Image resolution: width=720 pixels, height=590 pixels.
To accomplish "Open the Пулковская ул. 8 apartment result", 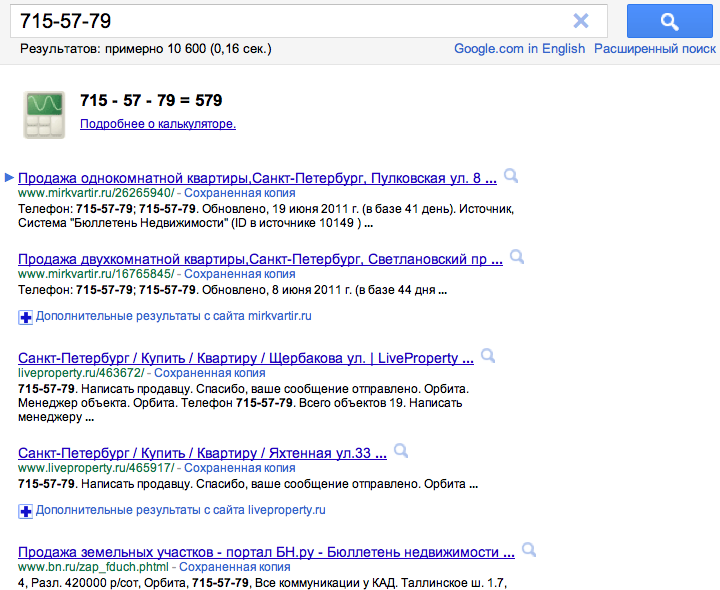I will (x=257, y=178).
